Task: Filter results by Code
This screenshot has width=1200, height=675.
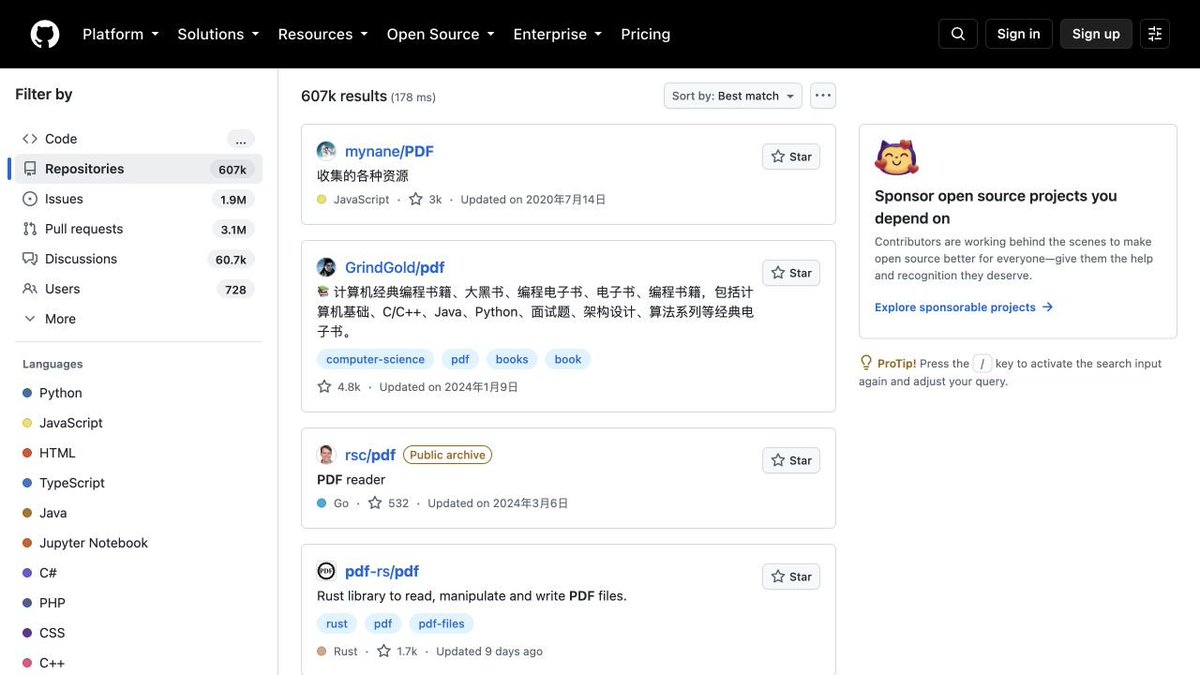Action: [x=139, y=139]
